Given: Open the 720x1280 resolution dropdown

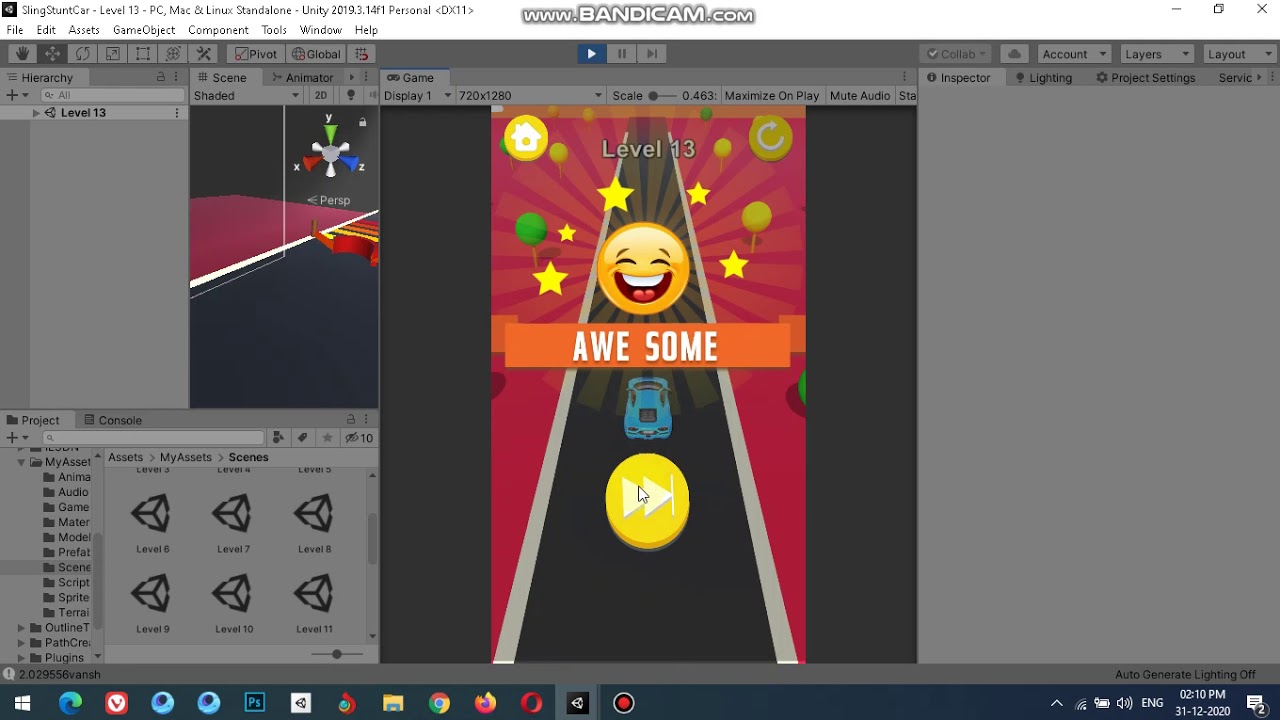Looking at the screenshot, I should tap(530, 95).
